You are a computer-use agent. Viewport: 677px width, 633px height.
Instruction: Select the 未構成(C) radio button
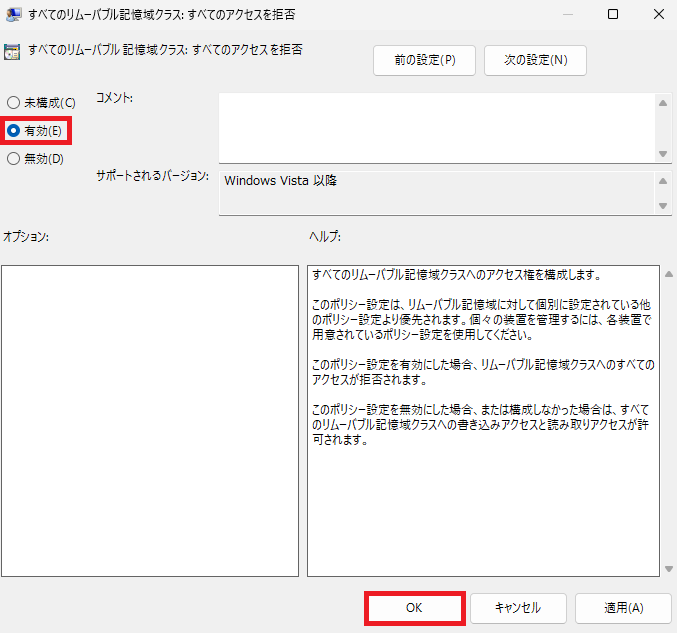[41, 103]
